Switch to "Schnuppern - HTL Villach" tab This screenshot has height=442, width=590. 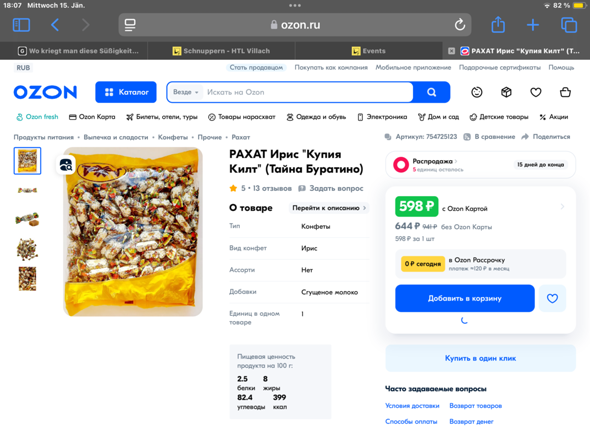coord(221,51)
